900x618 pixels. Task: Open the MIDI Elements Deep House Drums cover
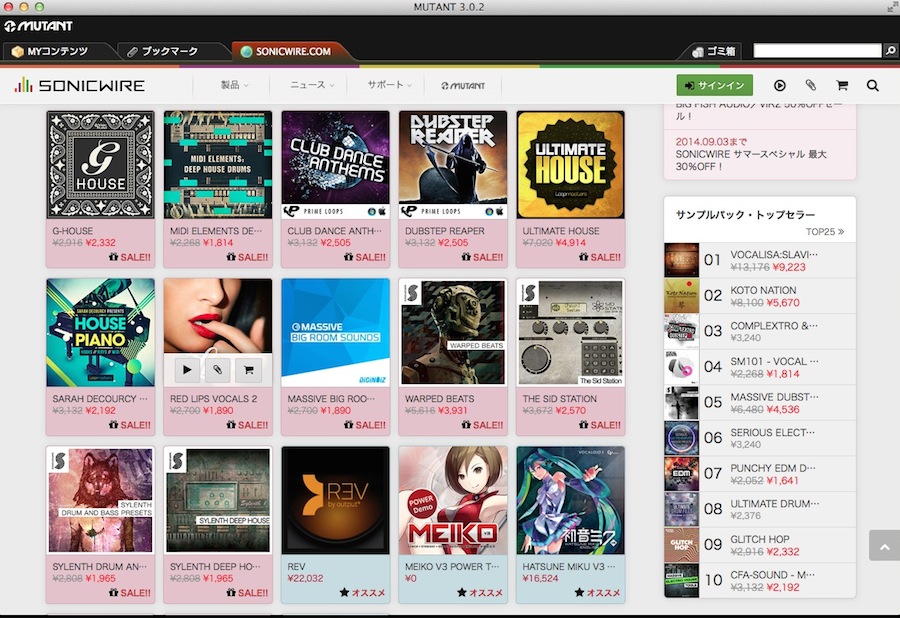pyautogui.click(x=218, y=165)
